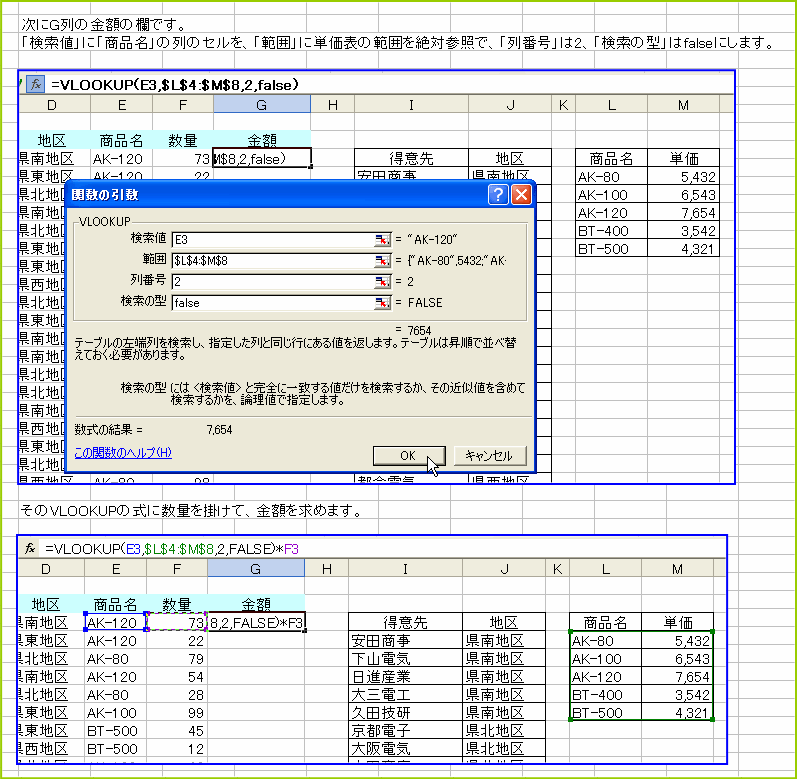Viewport: 797px width, 779px height.
Task: Click collapse-dialog icon beside 範囲 field
Action: (382, 261)
